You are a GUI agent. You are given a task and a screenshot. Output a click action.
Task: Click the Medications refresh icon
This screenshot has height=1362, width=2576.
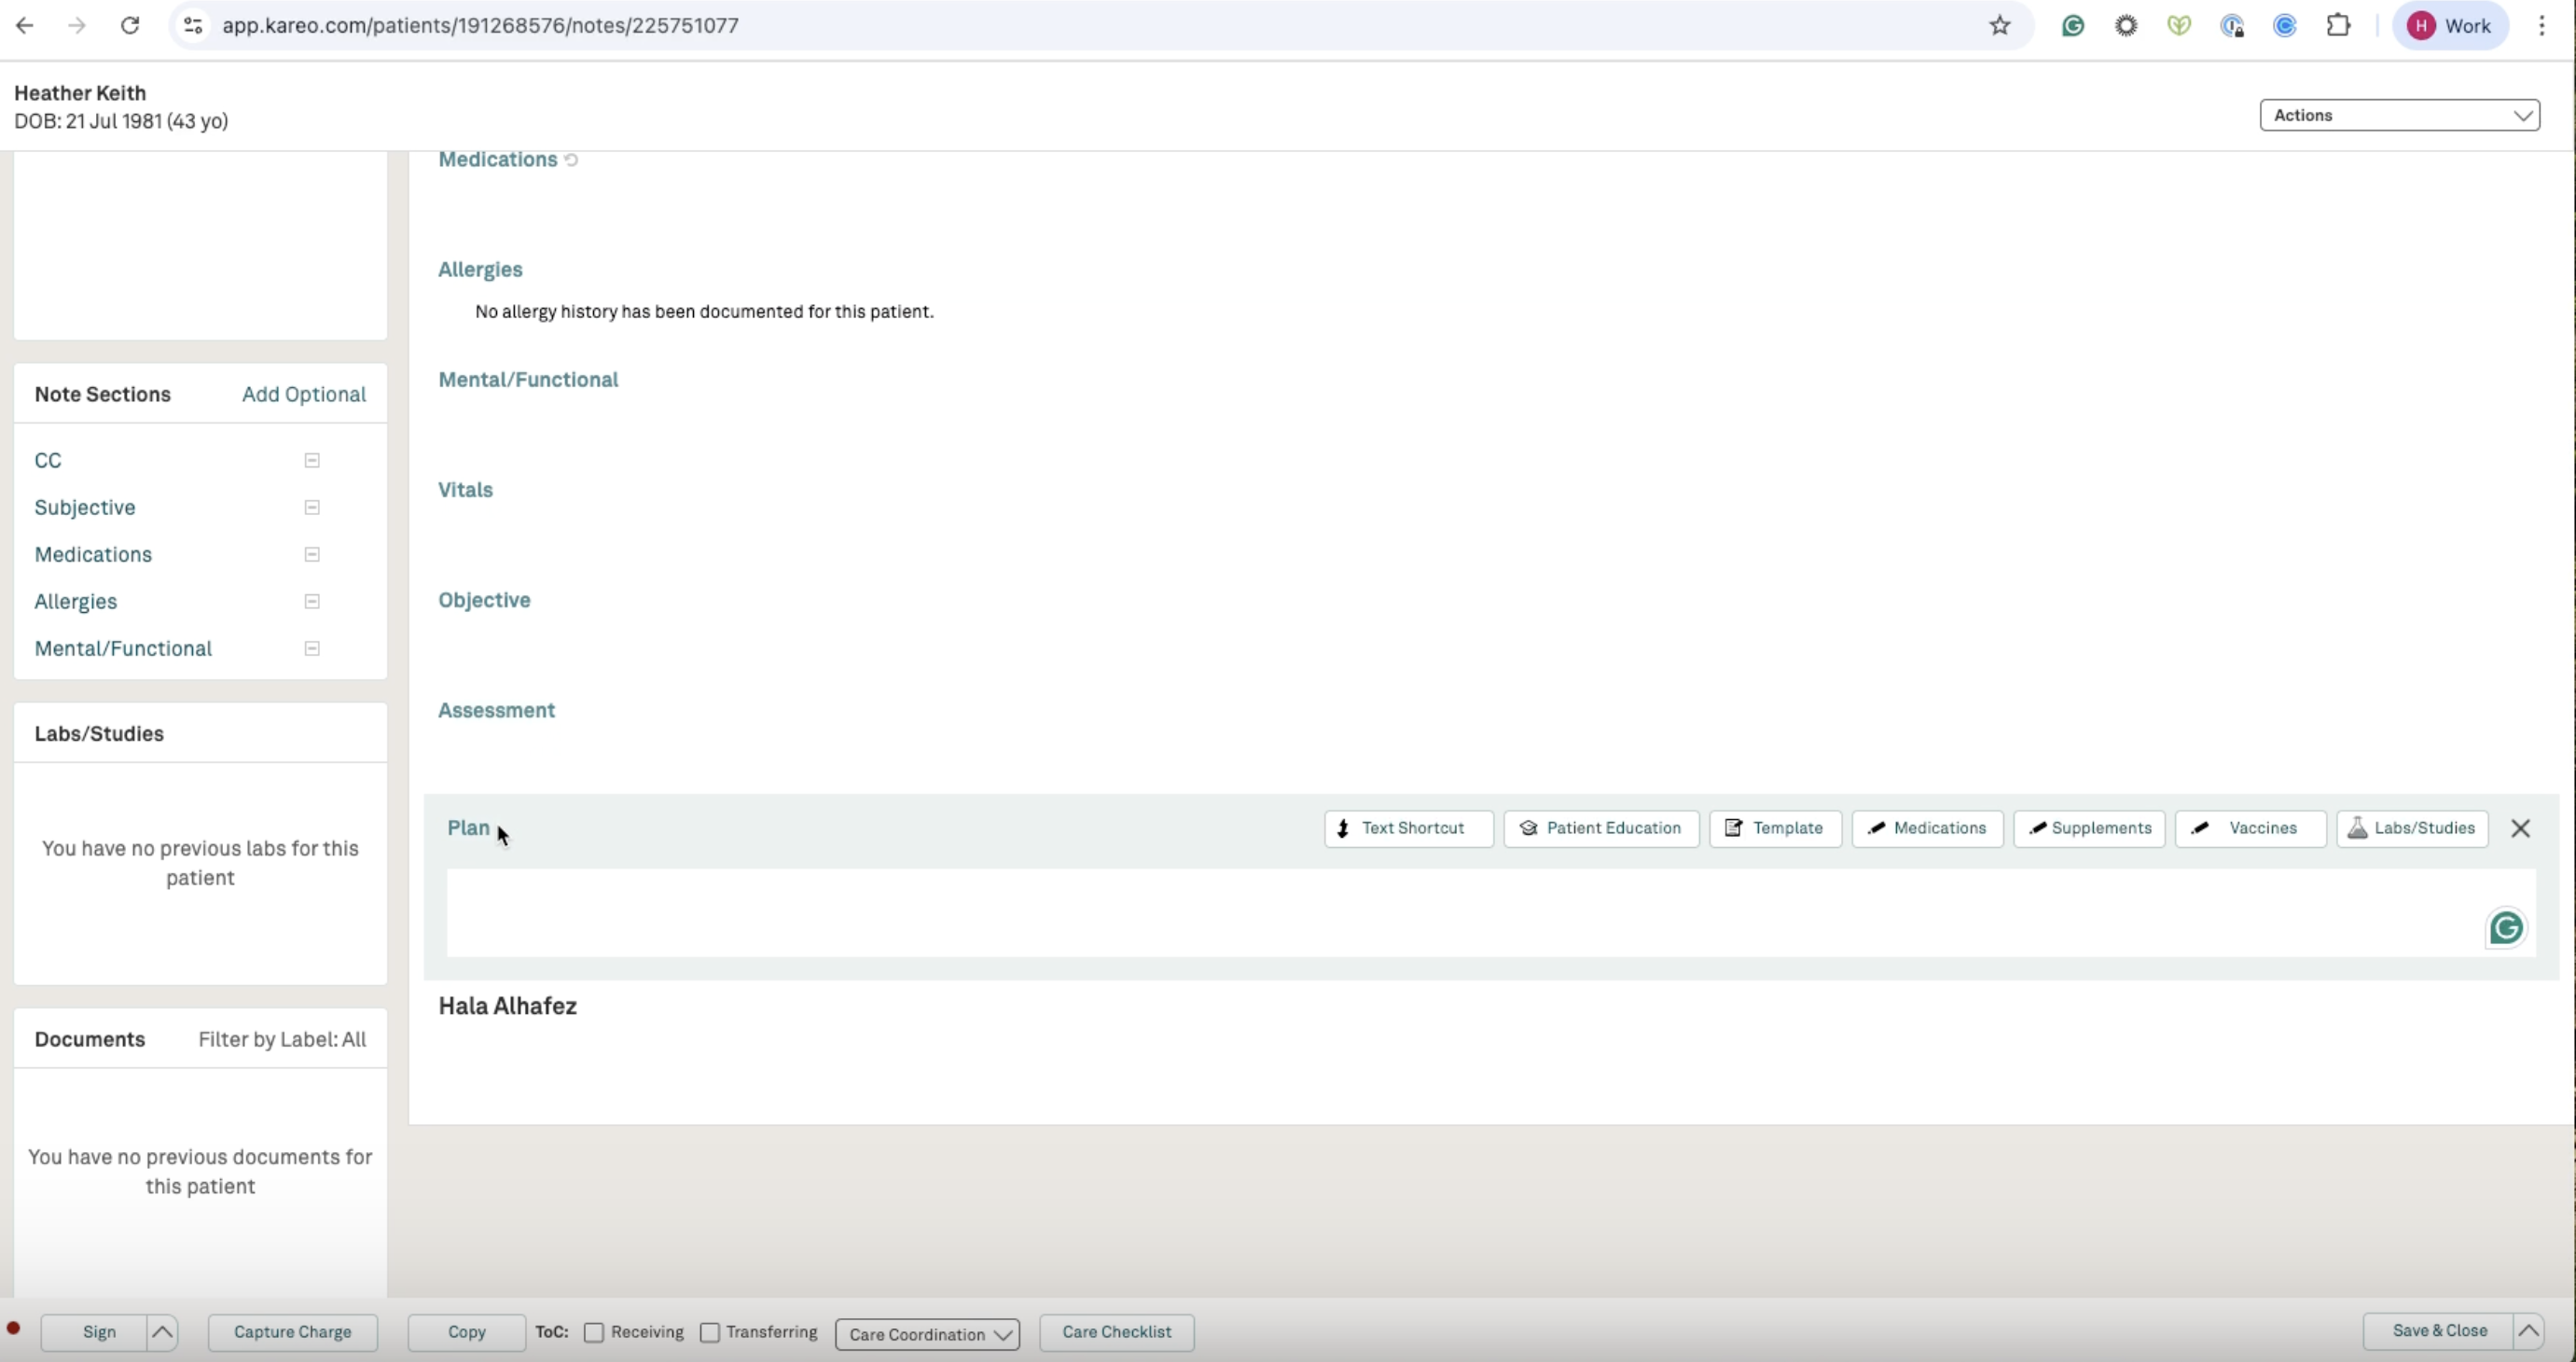coord(571,160)
